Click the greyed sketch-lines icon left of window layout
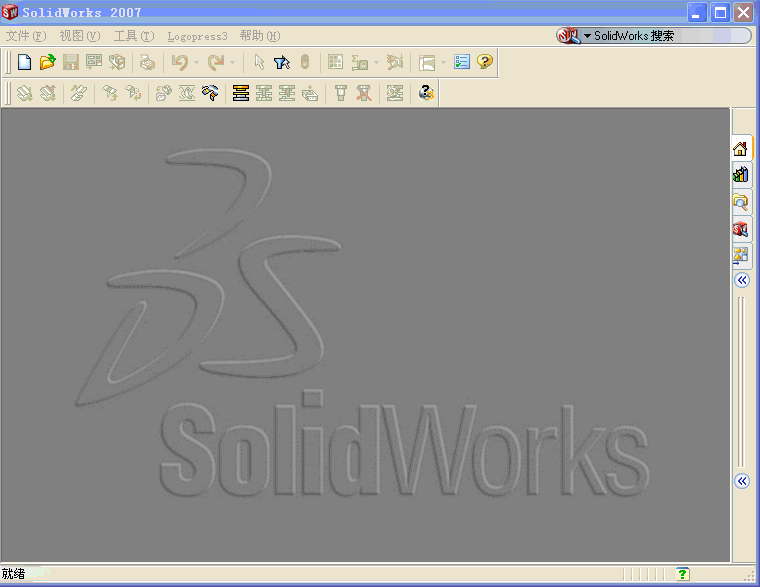This screenshot has width=760, height=587. (x=395, y=62)
